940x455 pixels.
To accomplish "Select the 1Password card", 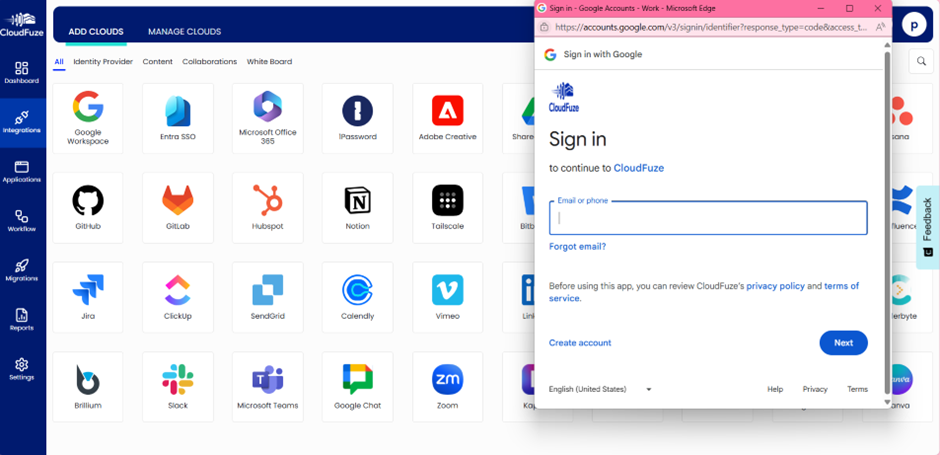I will pos(358,118).
